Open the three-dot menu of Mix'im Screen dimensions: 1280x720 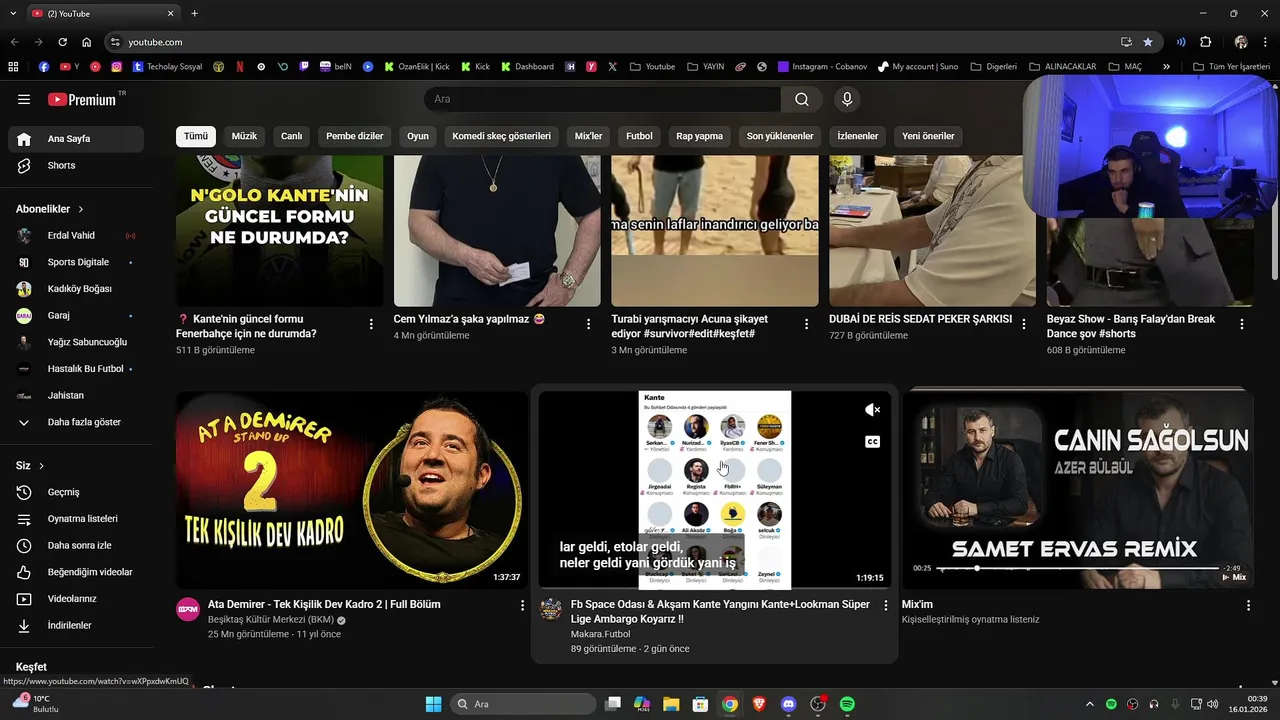click(x=1248, y=605)
